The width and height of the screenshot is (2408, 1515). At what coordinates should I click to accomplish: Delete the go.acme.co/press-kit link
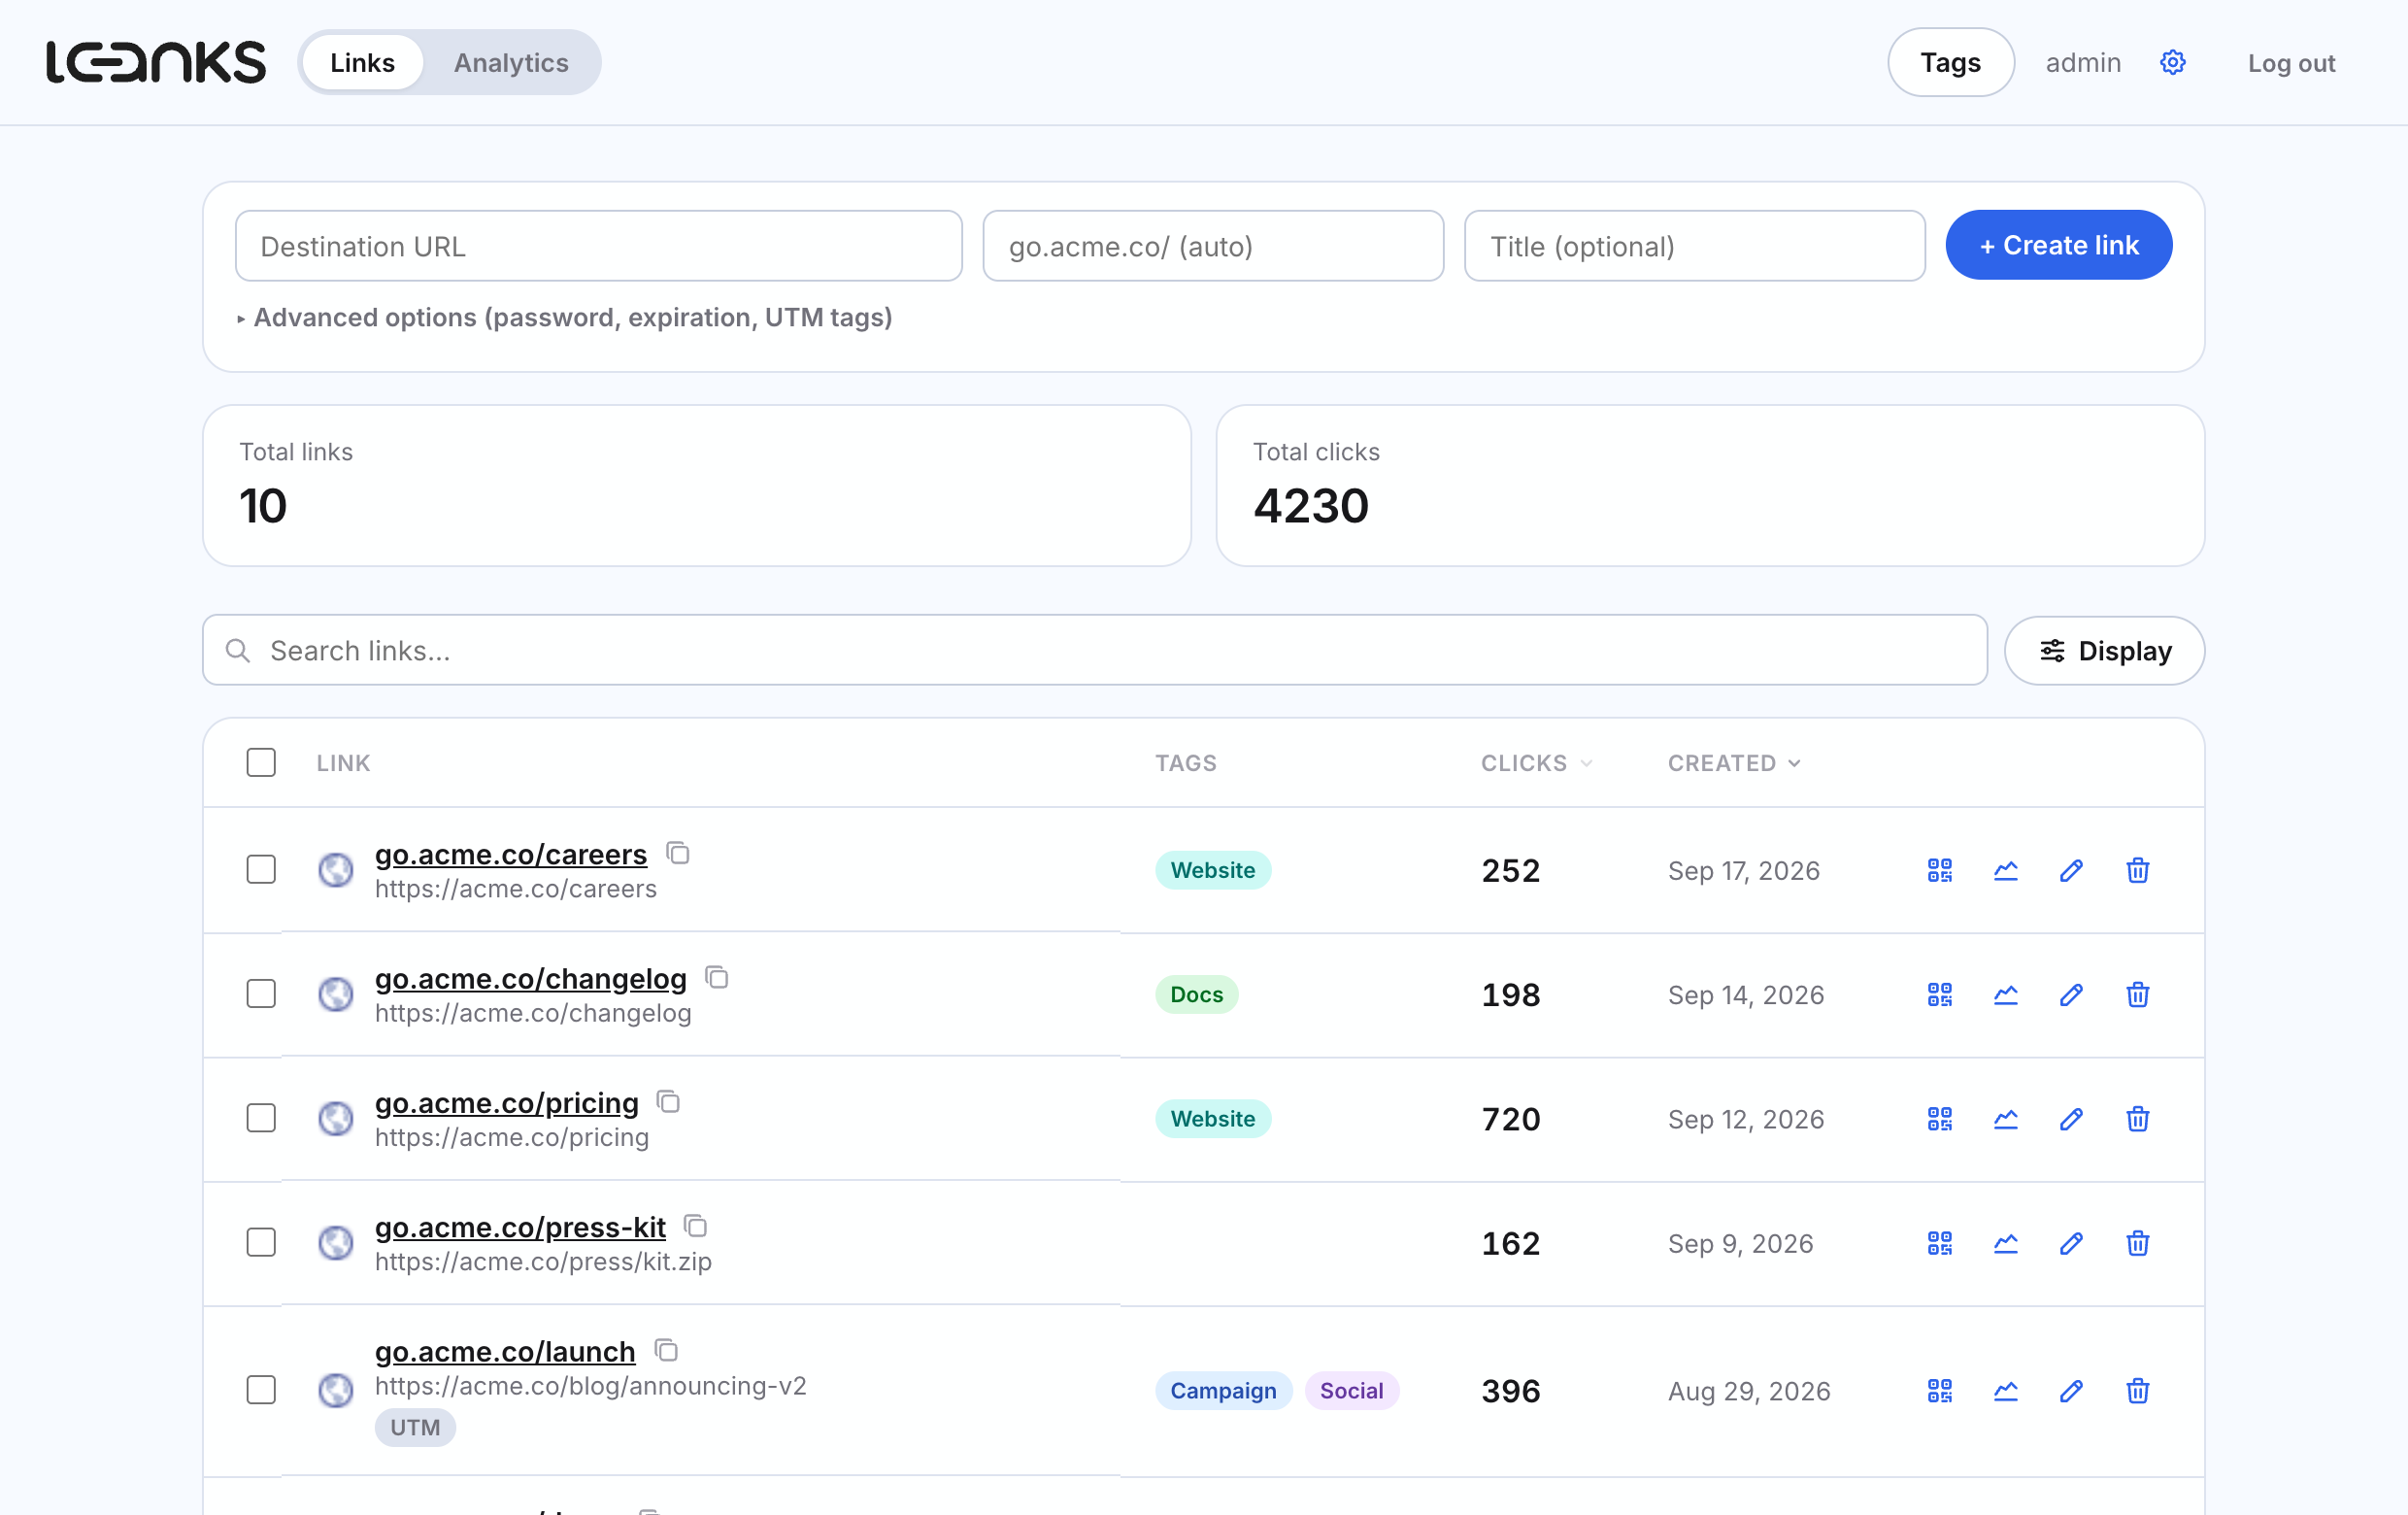coord(2138,1243)
